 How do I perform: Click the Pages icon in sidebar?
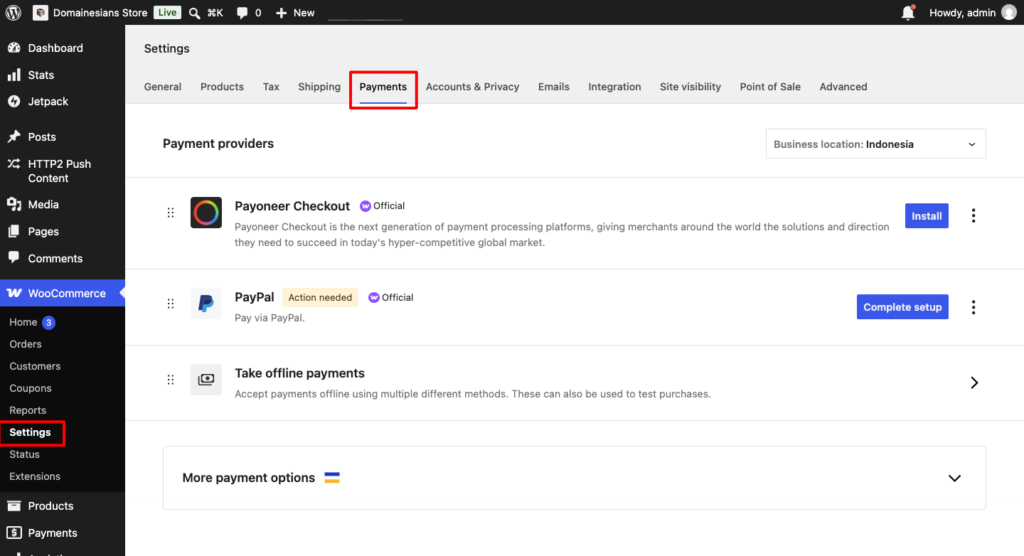(x=14, y=231)
